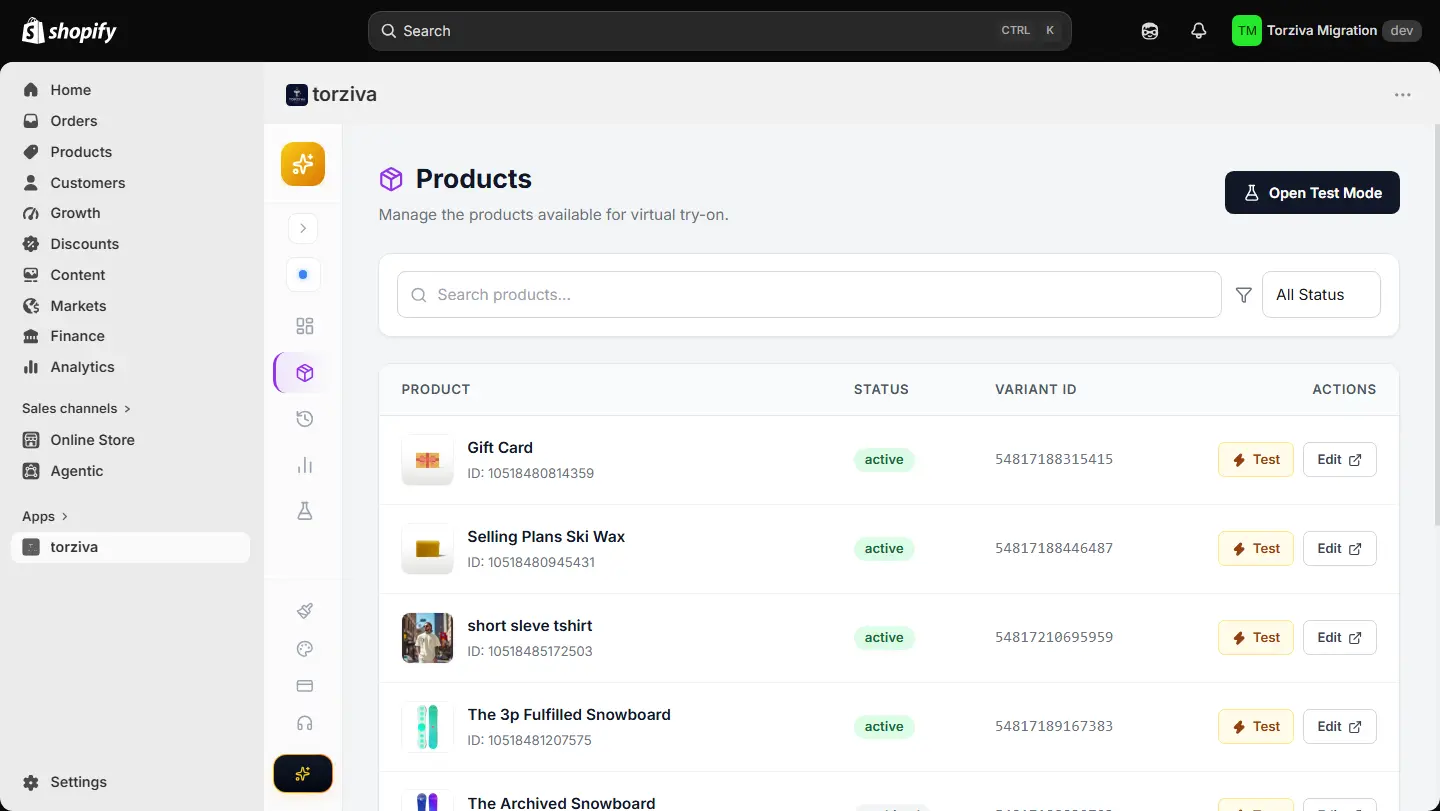Click the VARIANT ID column header
This screenshot has height=811, width=1440.
tap(1036, 390)
